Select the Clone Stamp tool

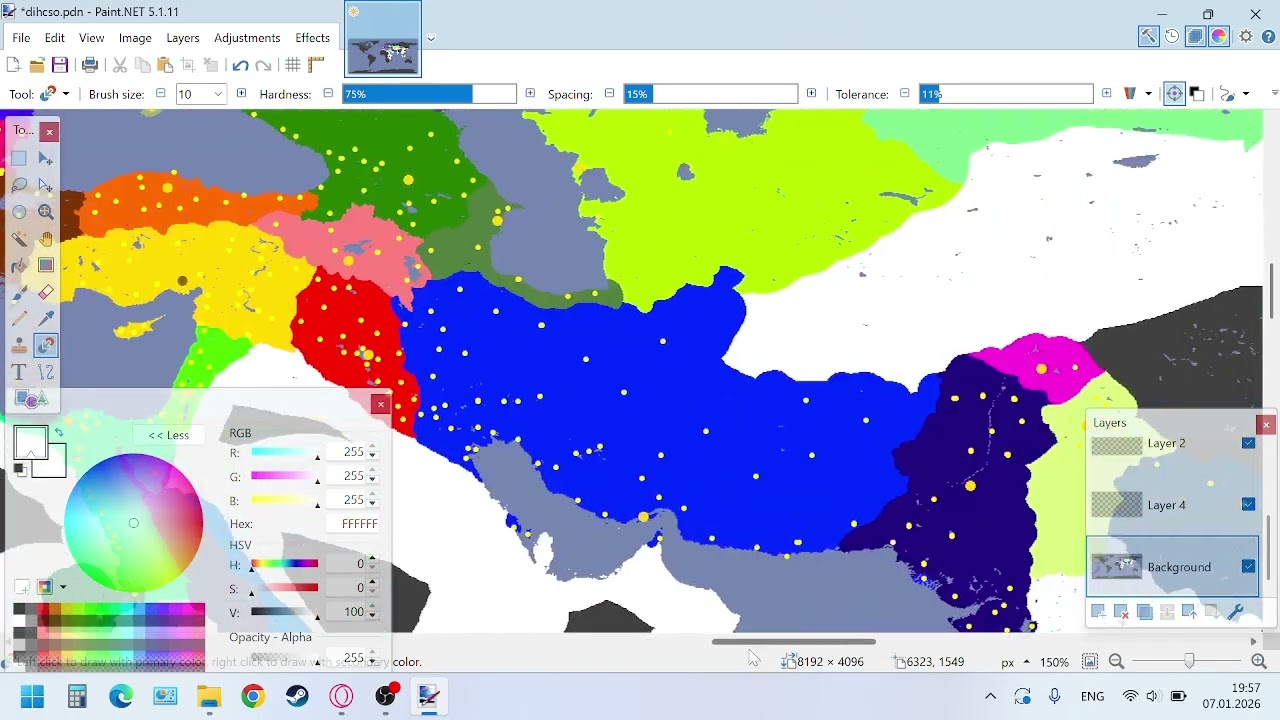[x=19, y=346]
